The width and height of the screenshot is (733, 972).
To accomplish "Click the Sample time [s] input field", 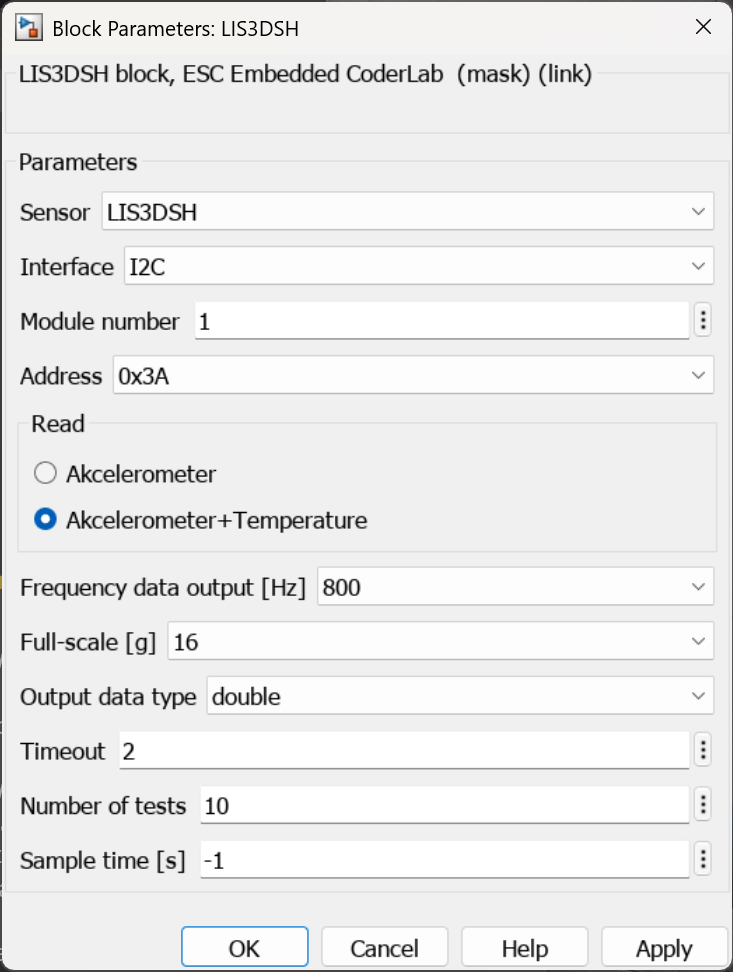I will (445, 860).
